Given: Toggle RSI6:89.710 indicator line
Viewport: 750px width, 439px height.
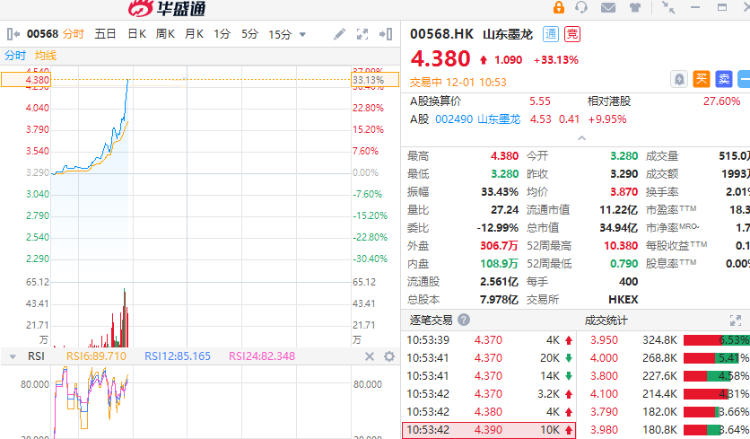Looking at the screenshot, I should pyautogui.click(x=96, y=356).
